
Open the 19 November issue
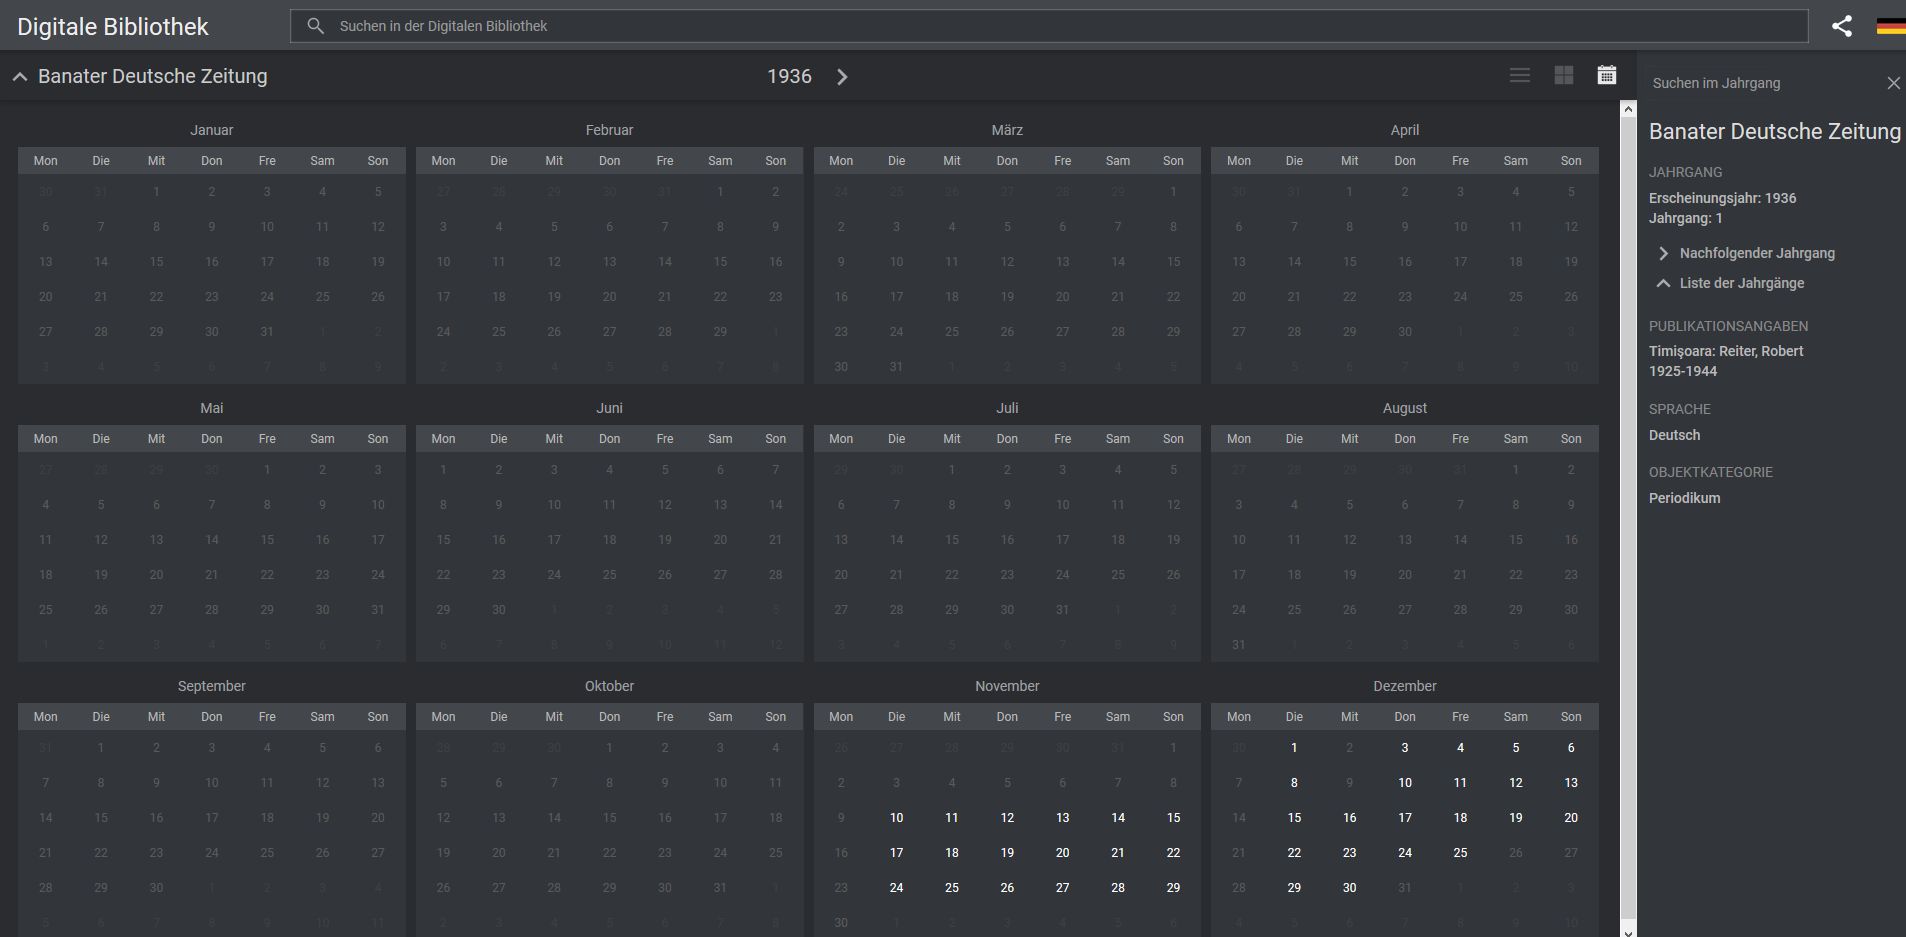(1007, 853)
